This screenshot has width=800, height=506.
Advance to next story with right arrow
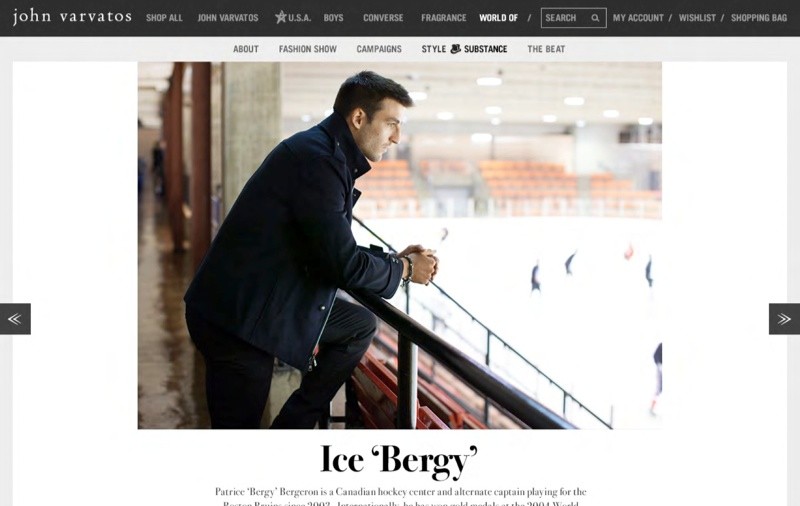coord(784,319)
